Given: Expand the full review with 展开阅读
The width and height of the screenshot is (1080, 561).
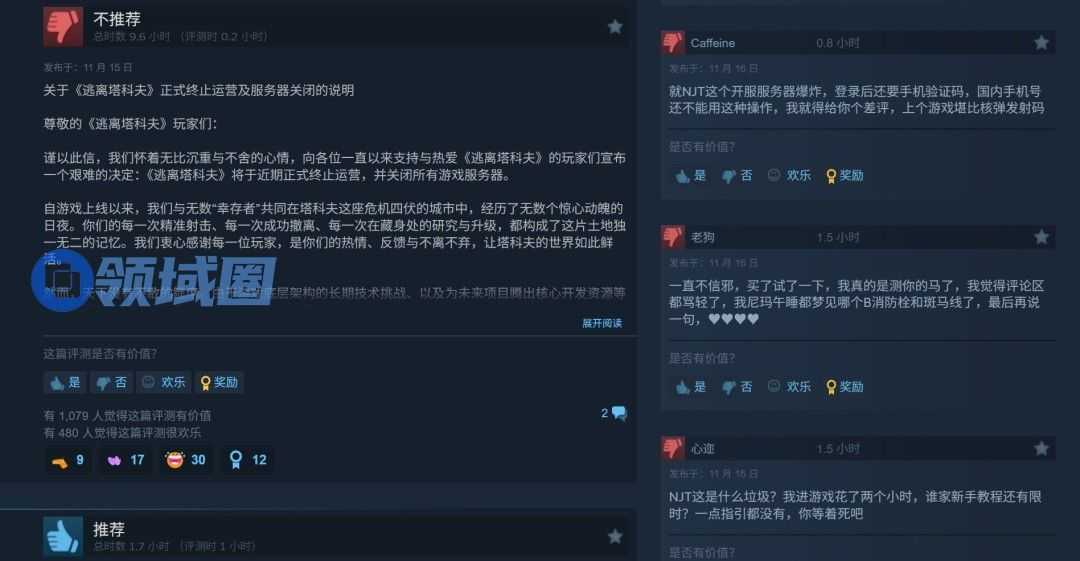Looking at the screenshot, I should (x=602, y=323).
